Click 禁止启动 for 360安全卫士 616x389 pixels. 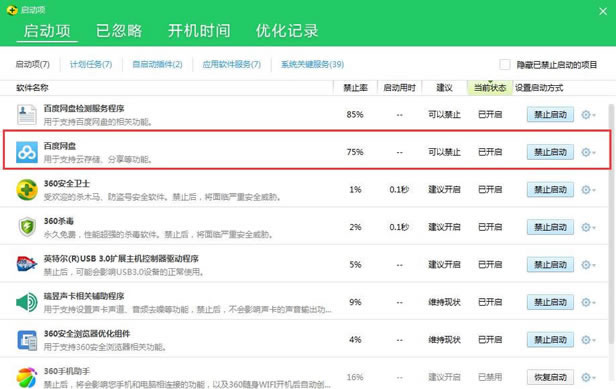coord(550,189)
